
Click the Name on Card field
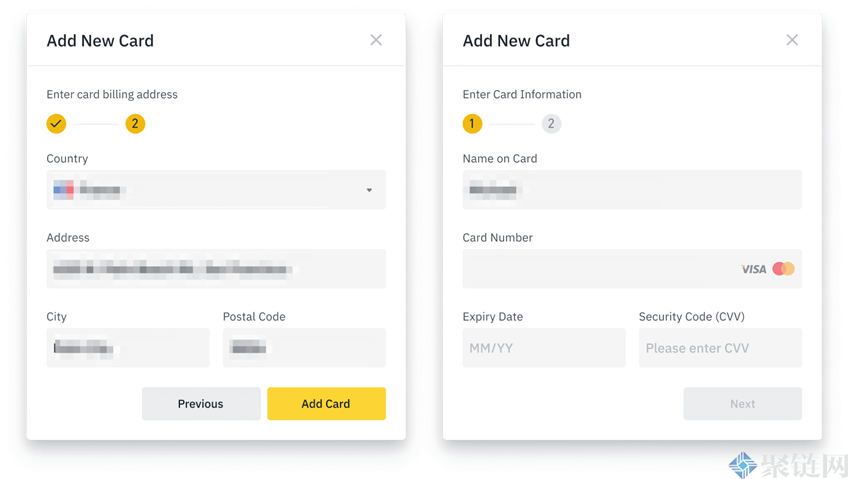point(631,190)
